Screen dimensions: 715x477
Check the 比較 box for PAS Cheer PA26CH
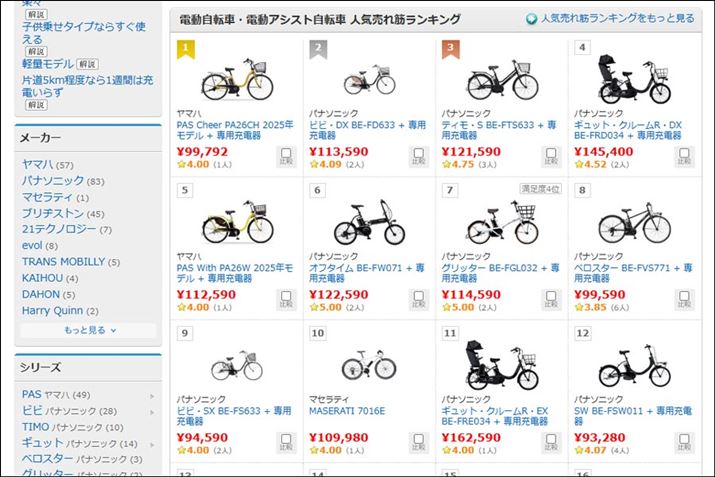pos(286,156)
